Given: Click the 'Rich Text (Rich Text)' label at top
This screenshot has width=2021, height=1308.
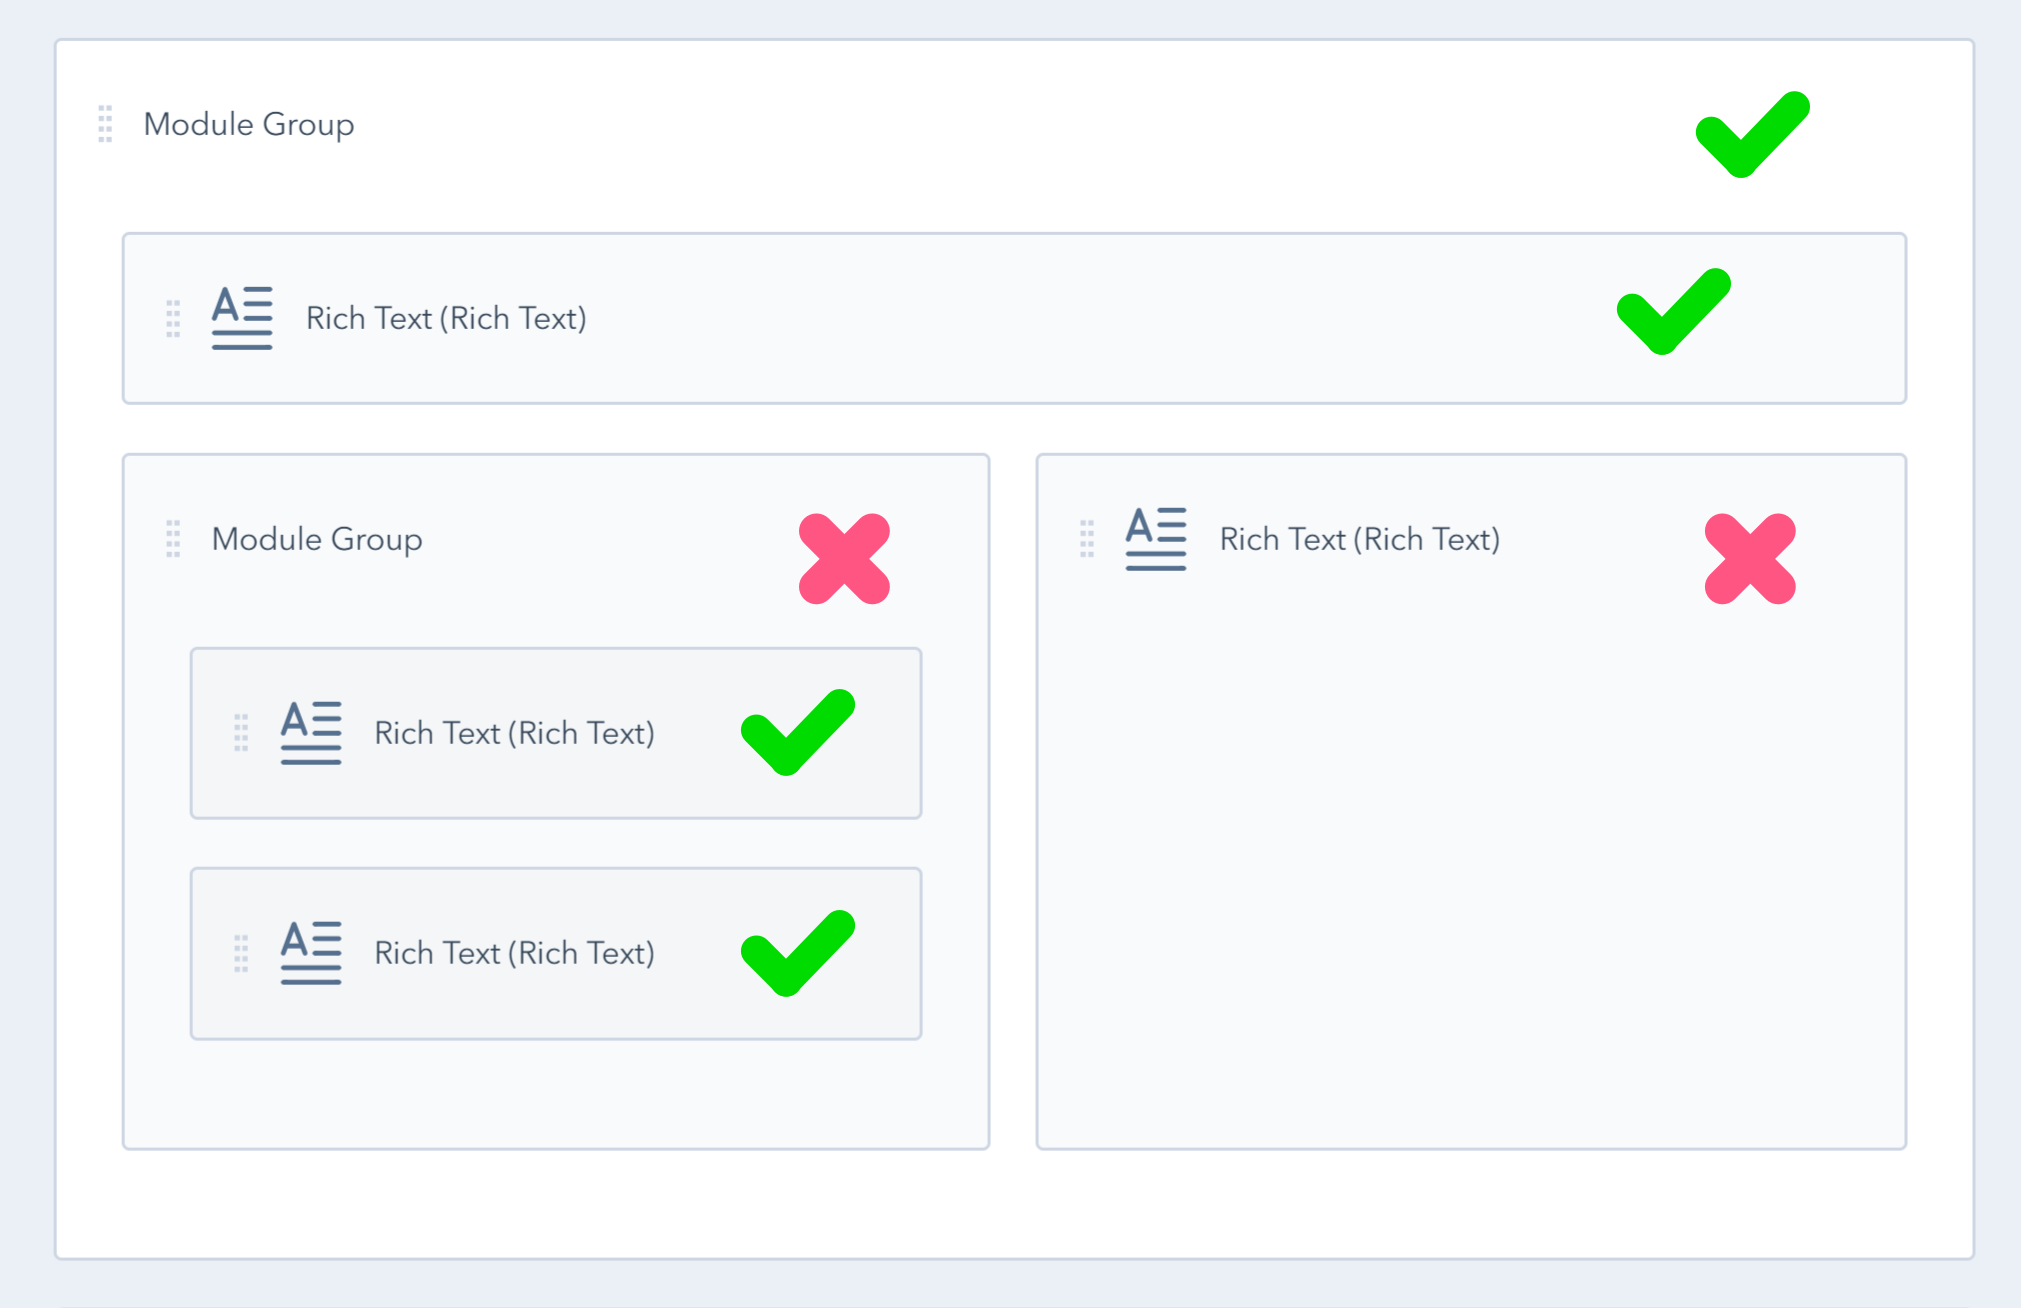Looking at the screenshot, I should tap(446, 318).
